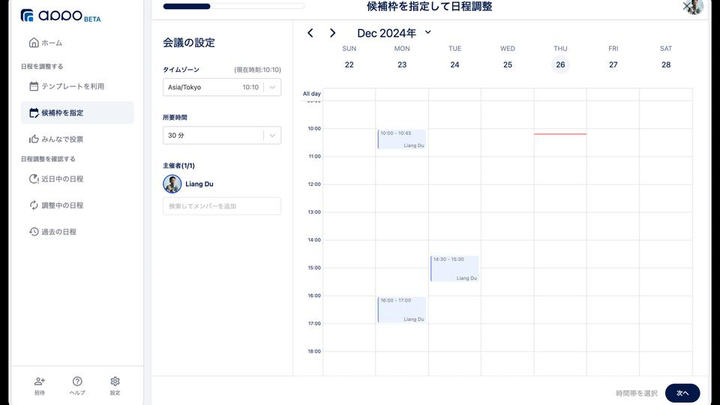Click the member search input field
The width and height of the screenshot is (720, 405).
click(221, 206)
